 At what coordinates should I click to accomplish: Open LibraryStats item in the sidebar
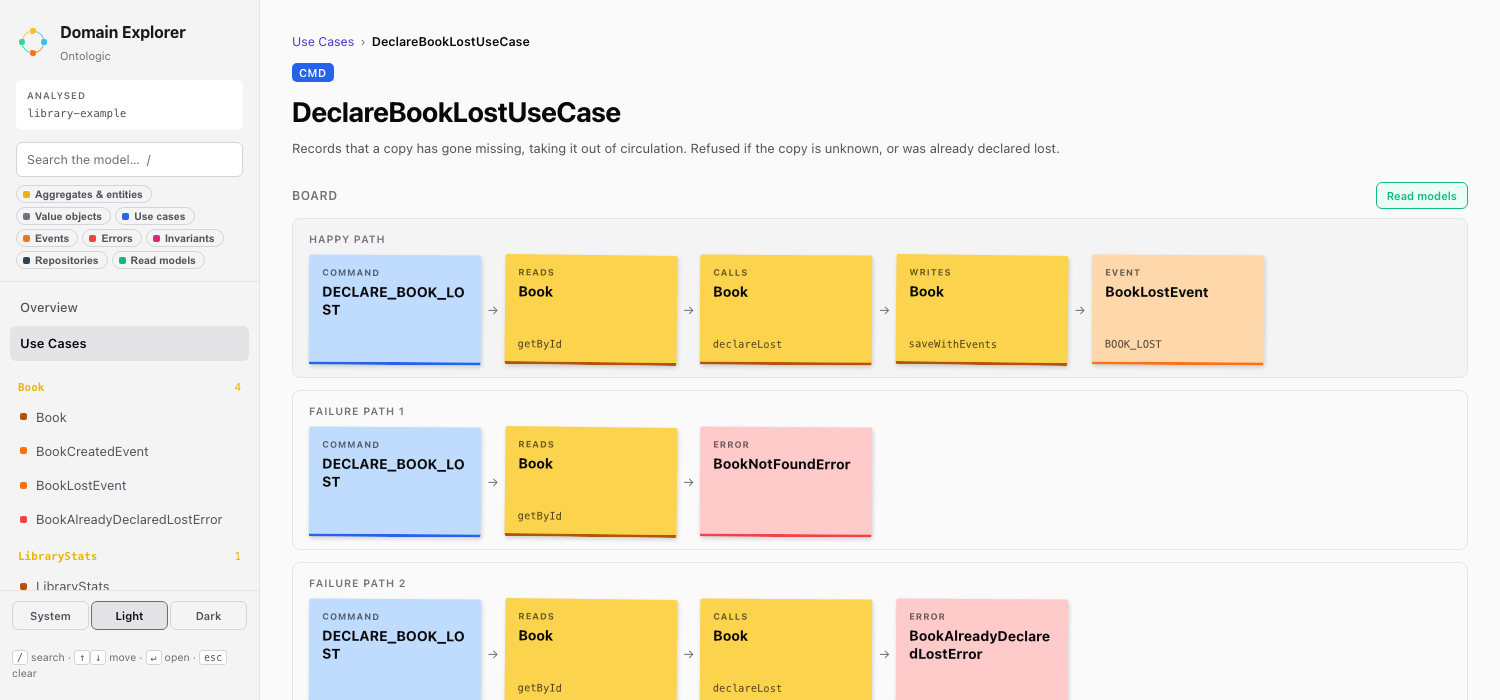click(x=129, y=583)
